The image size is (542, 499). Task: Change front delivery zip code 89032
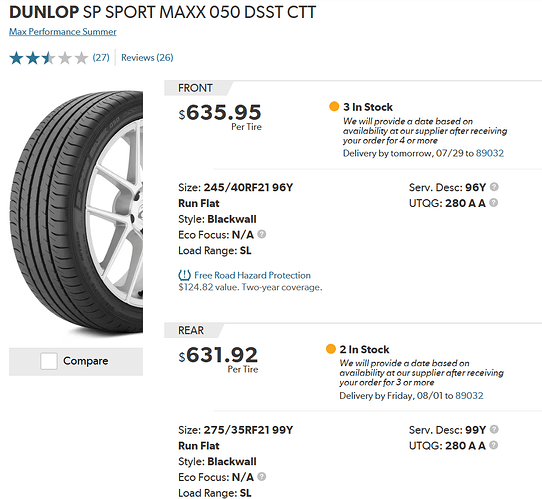(x=490, y=153)
